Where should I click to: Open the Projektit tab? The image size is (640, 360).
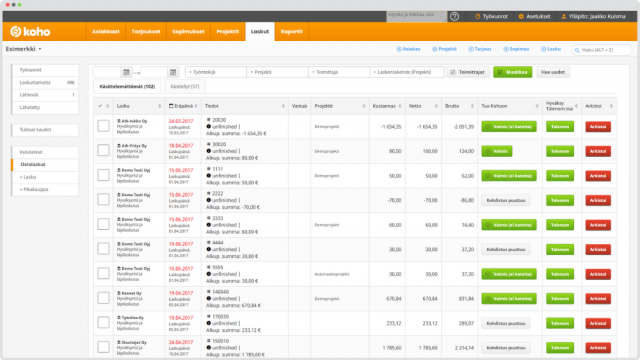click(228, 31)
